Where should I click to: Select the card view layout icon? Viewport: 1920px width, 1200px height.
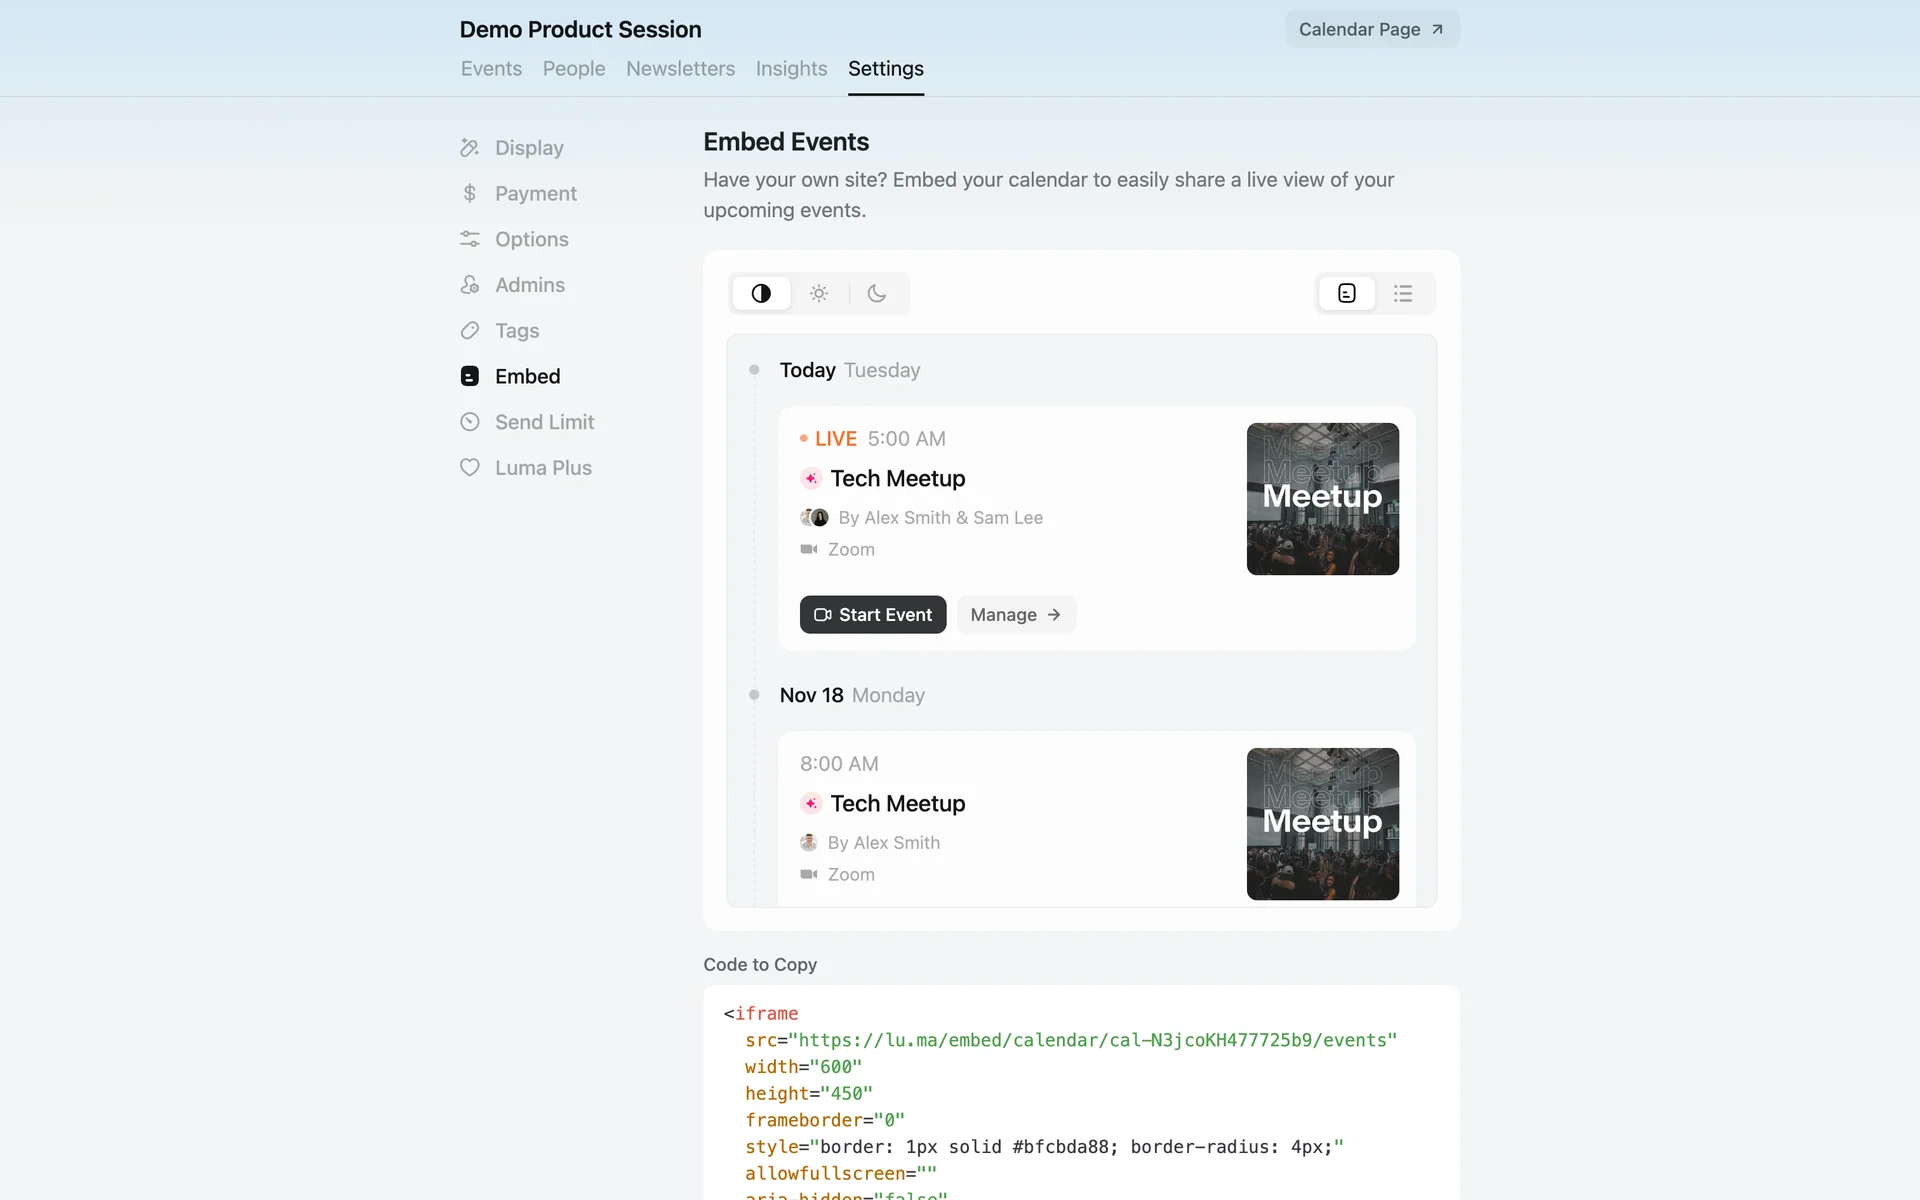pyautogui.click(x=1347, y=293)
